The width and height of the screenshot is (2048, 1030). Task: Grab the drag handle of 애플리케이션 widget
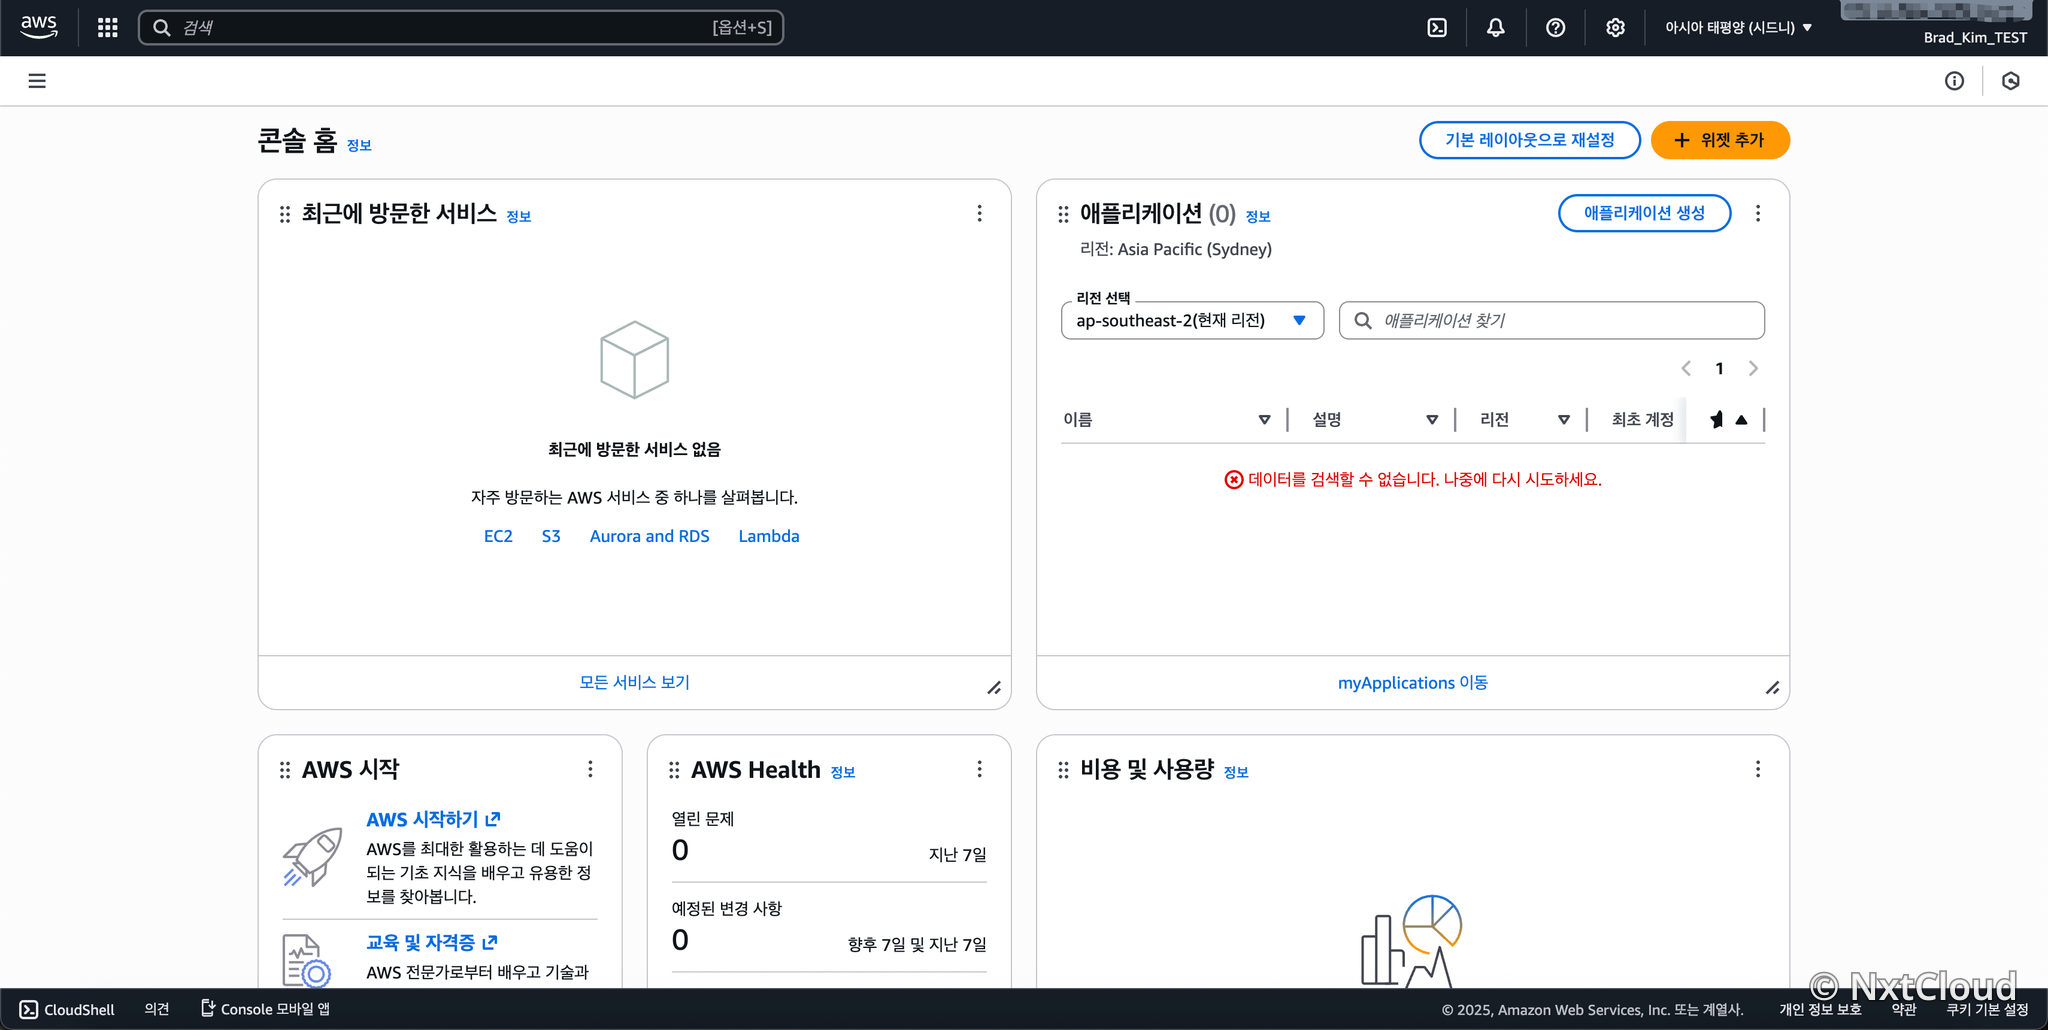1063,214
